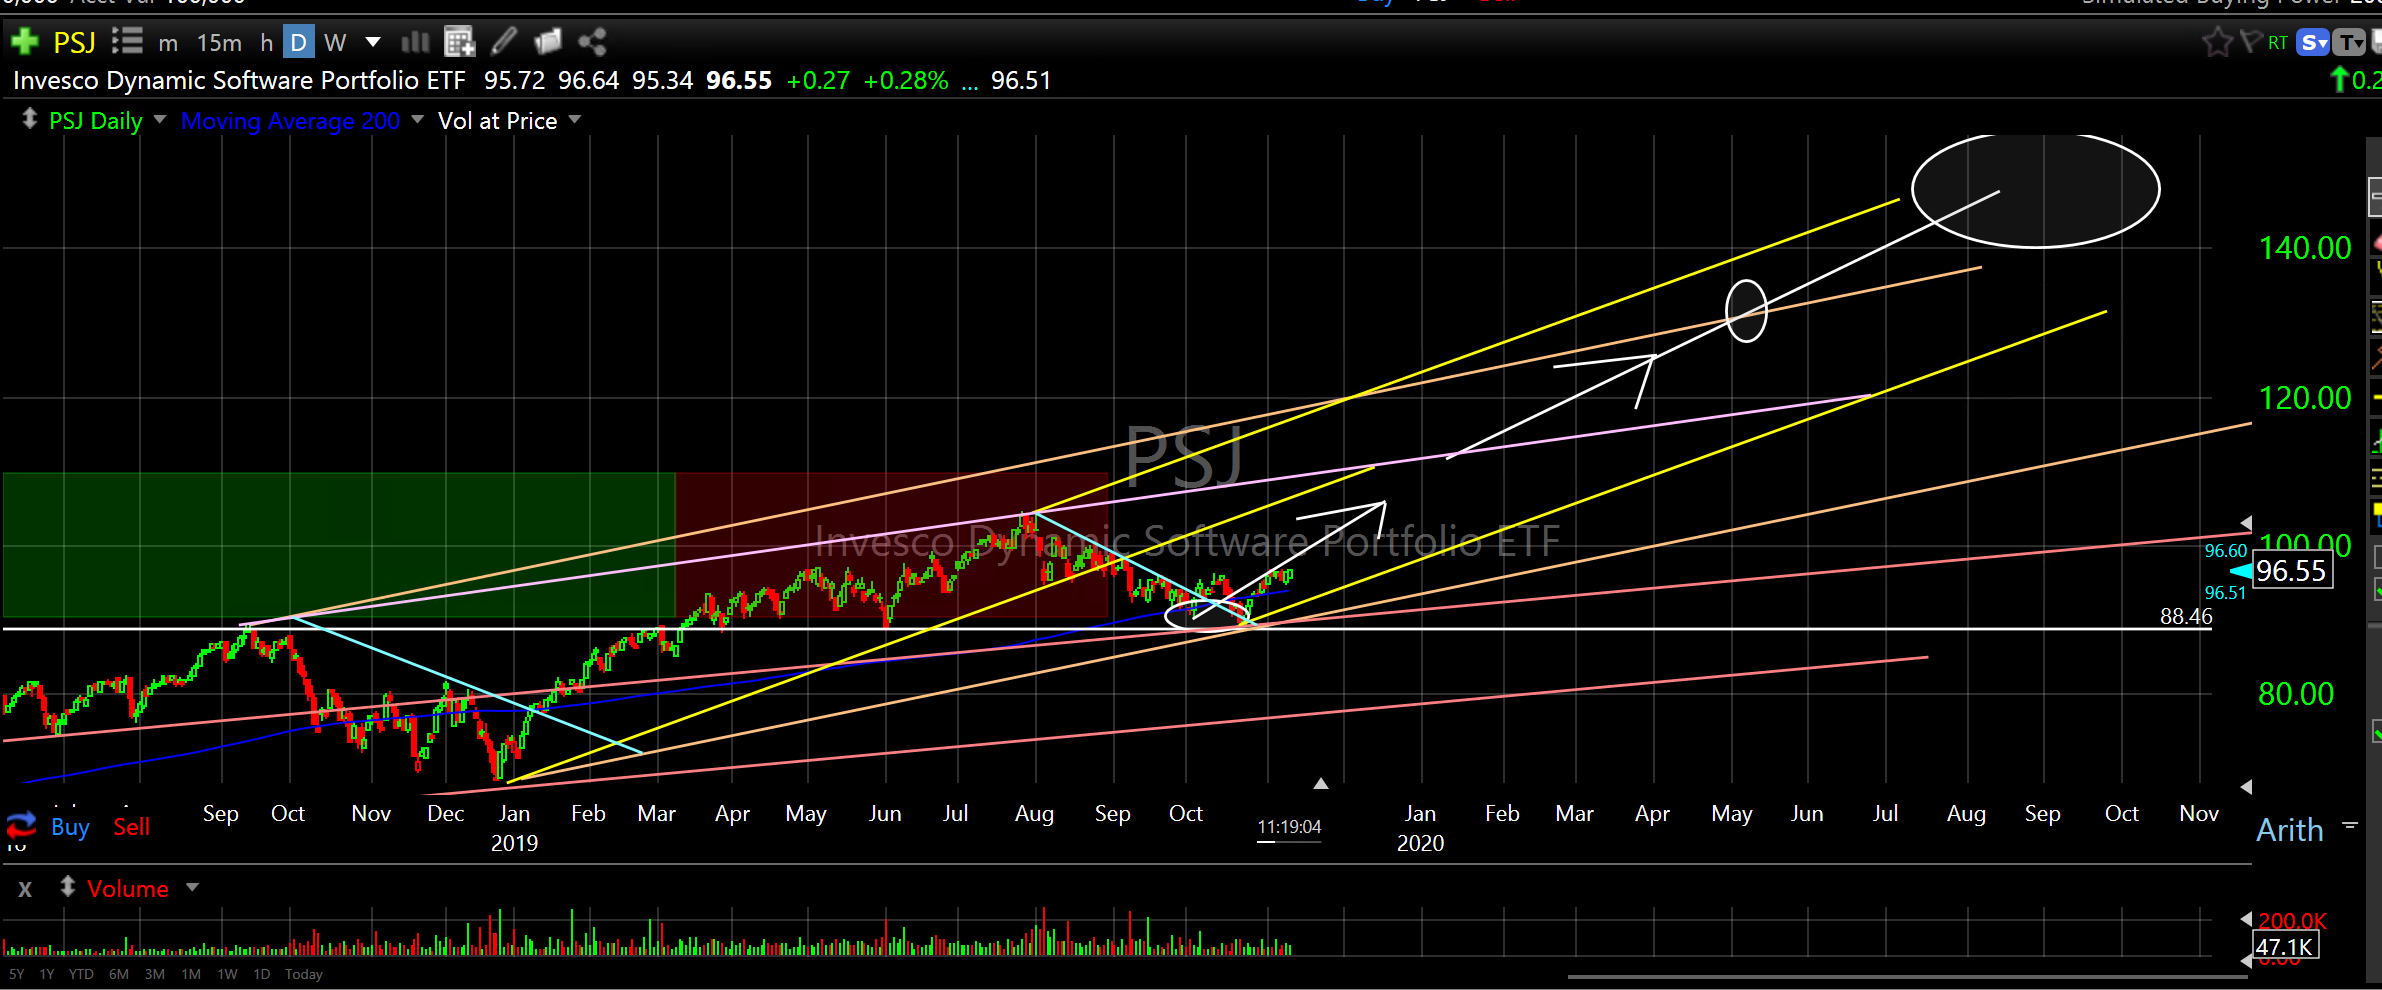
Task: Click the blue Buy button
Action: (70, 827)
